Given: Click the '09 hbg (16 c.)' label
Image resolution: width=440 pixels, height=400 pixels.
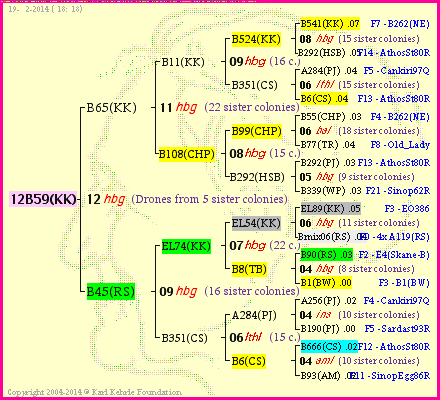Looking at the screenshot, I should click(x=265, y=62).
